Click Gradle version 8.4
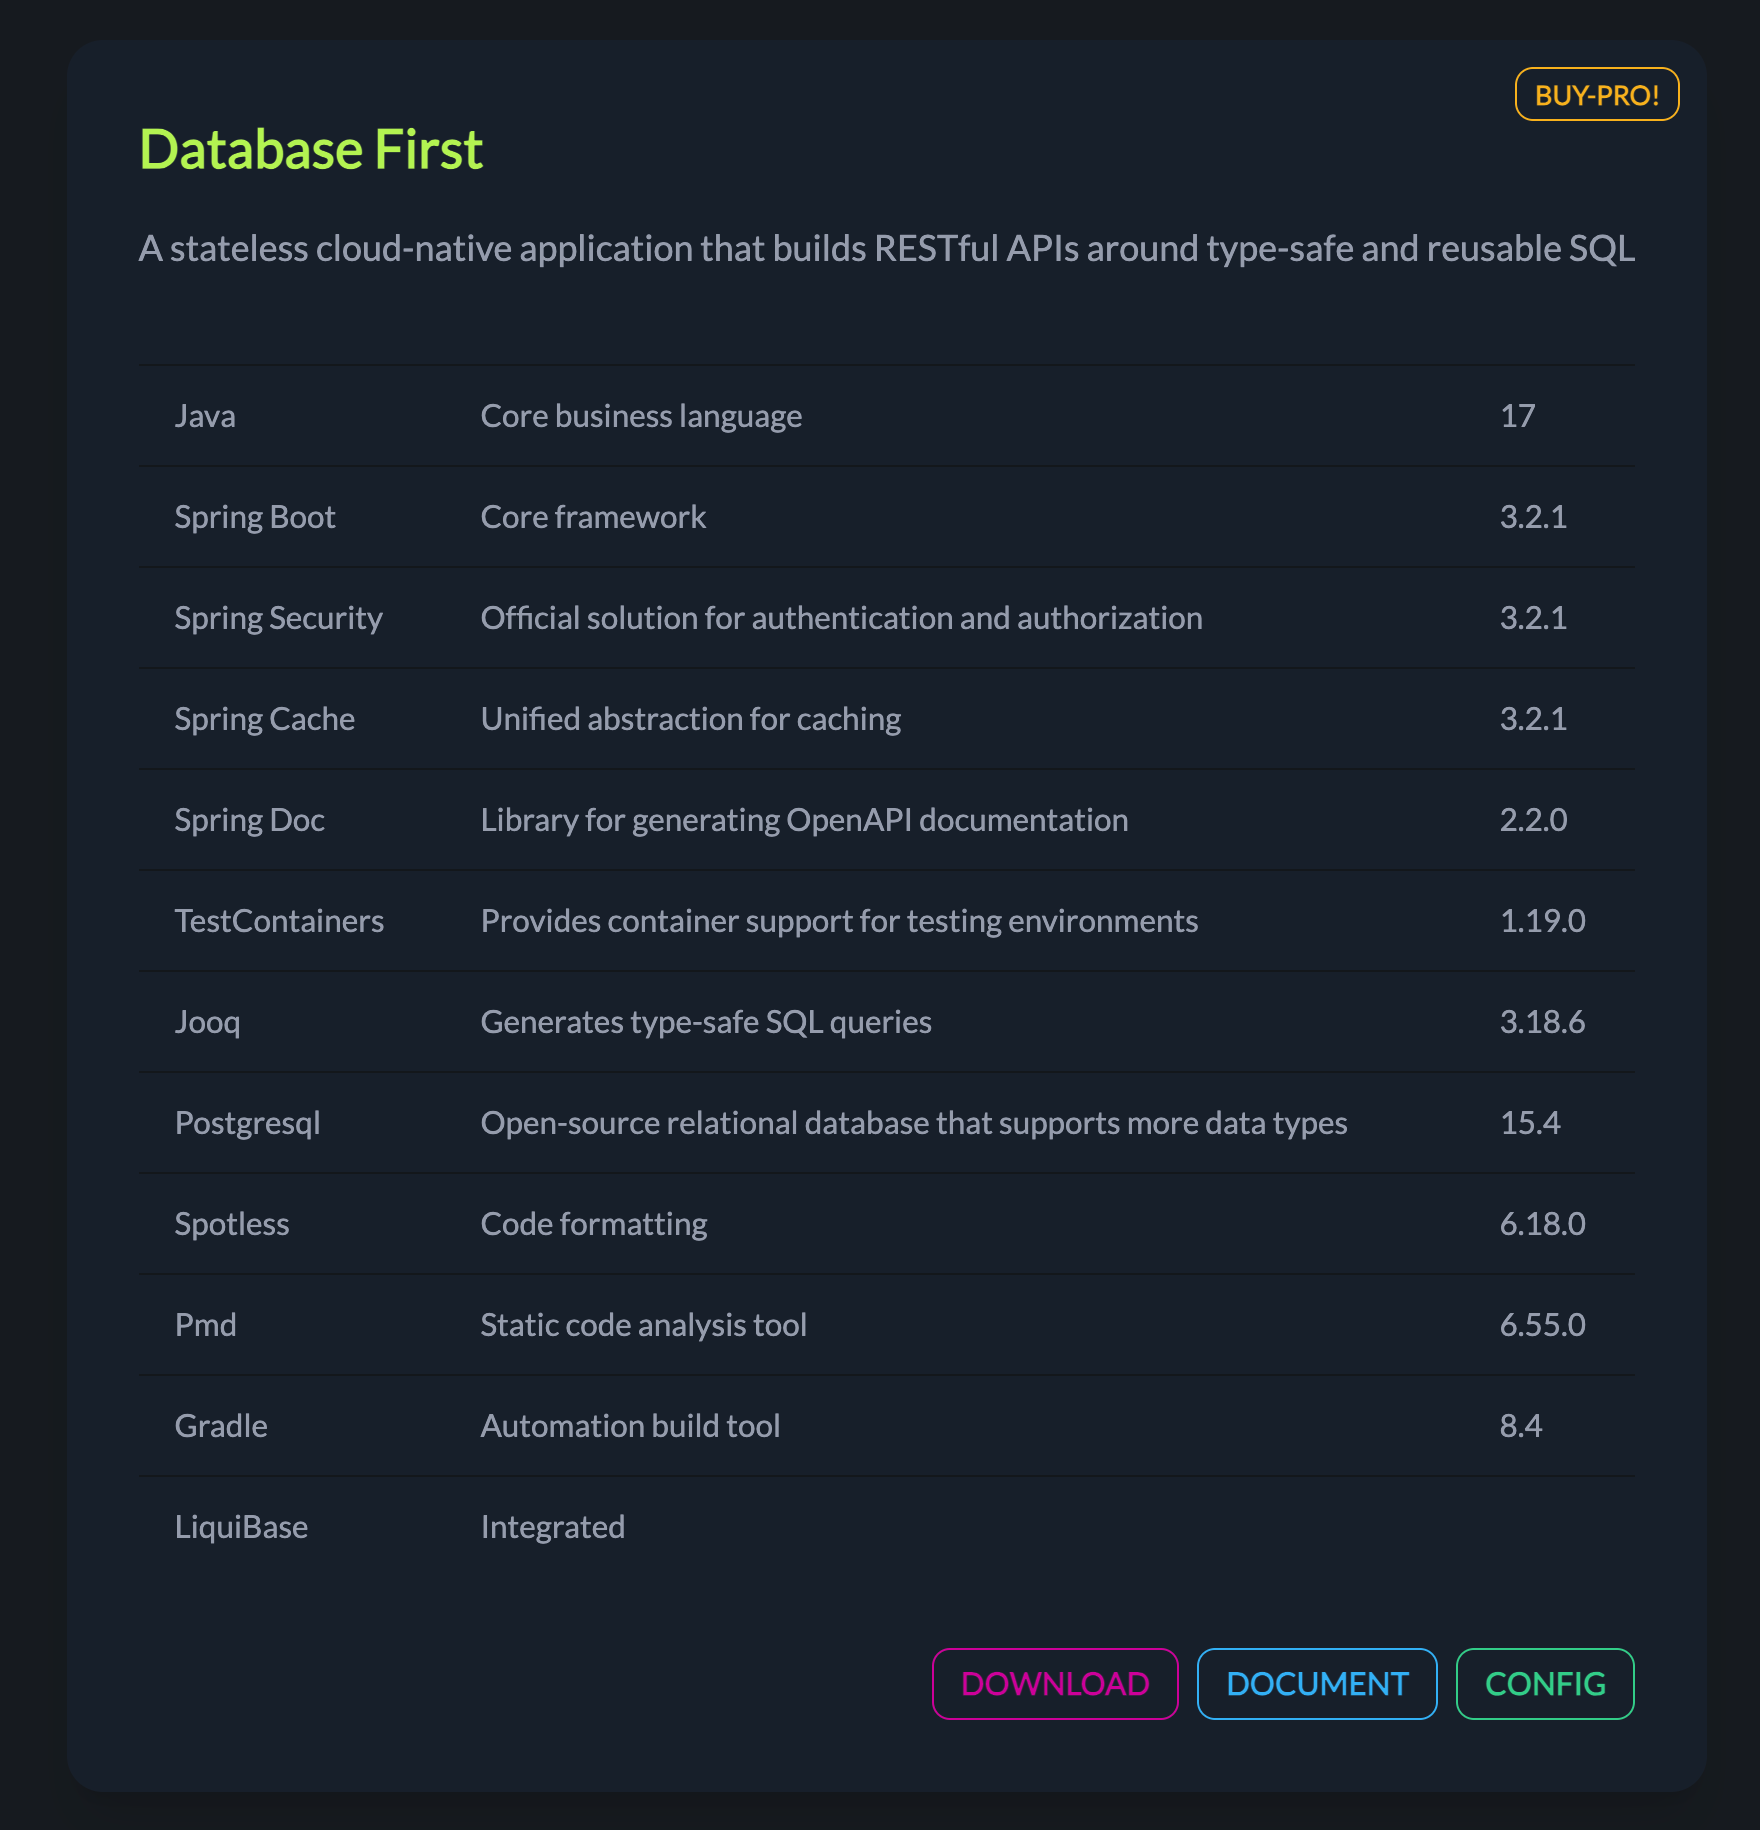This screenshot has width=1760, height=1830. [1521, 1426]
